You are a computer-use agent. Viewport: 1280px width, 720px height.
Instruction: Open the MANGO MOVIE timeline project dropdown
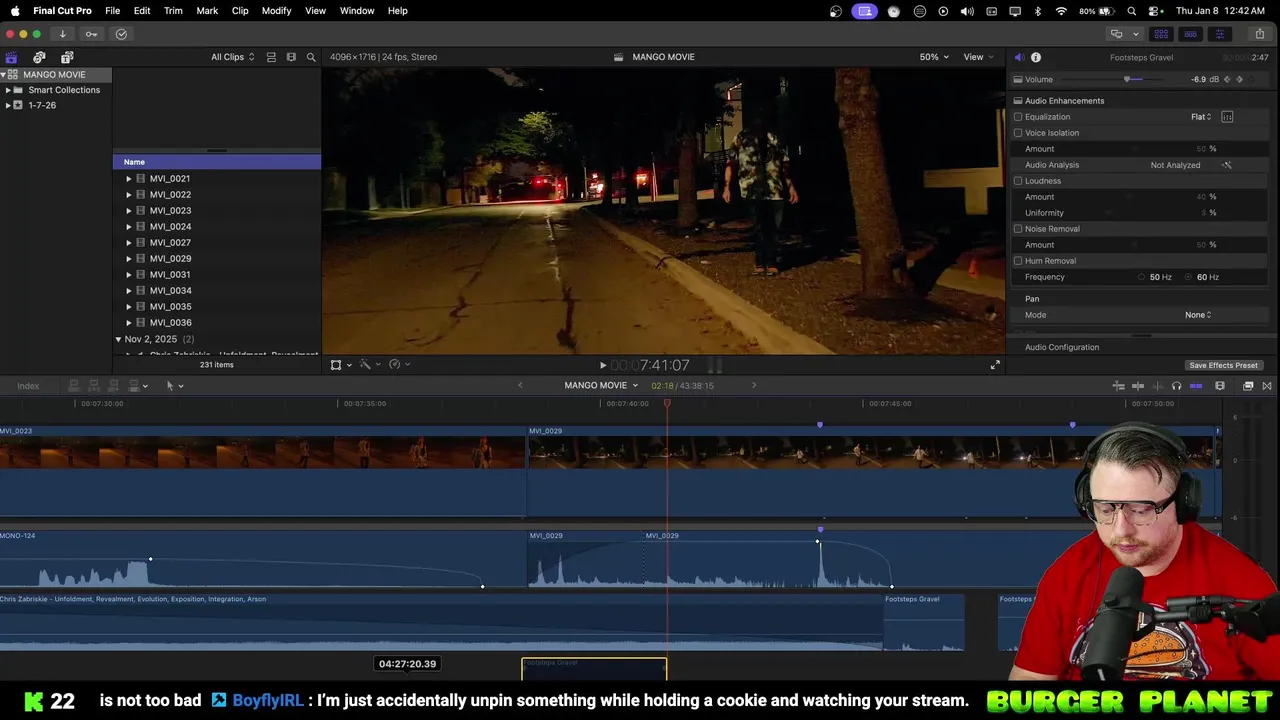tap(601, 386)
